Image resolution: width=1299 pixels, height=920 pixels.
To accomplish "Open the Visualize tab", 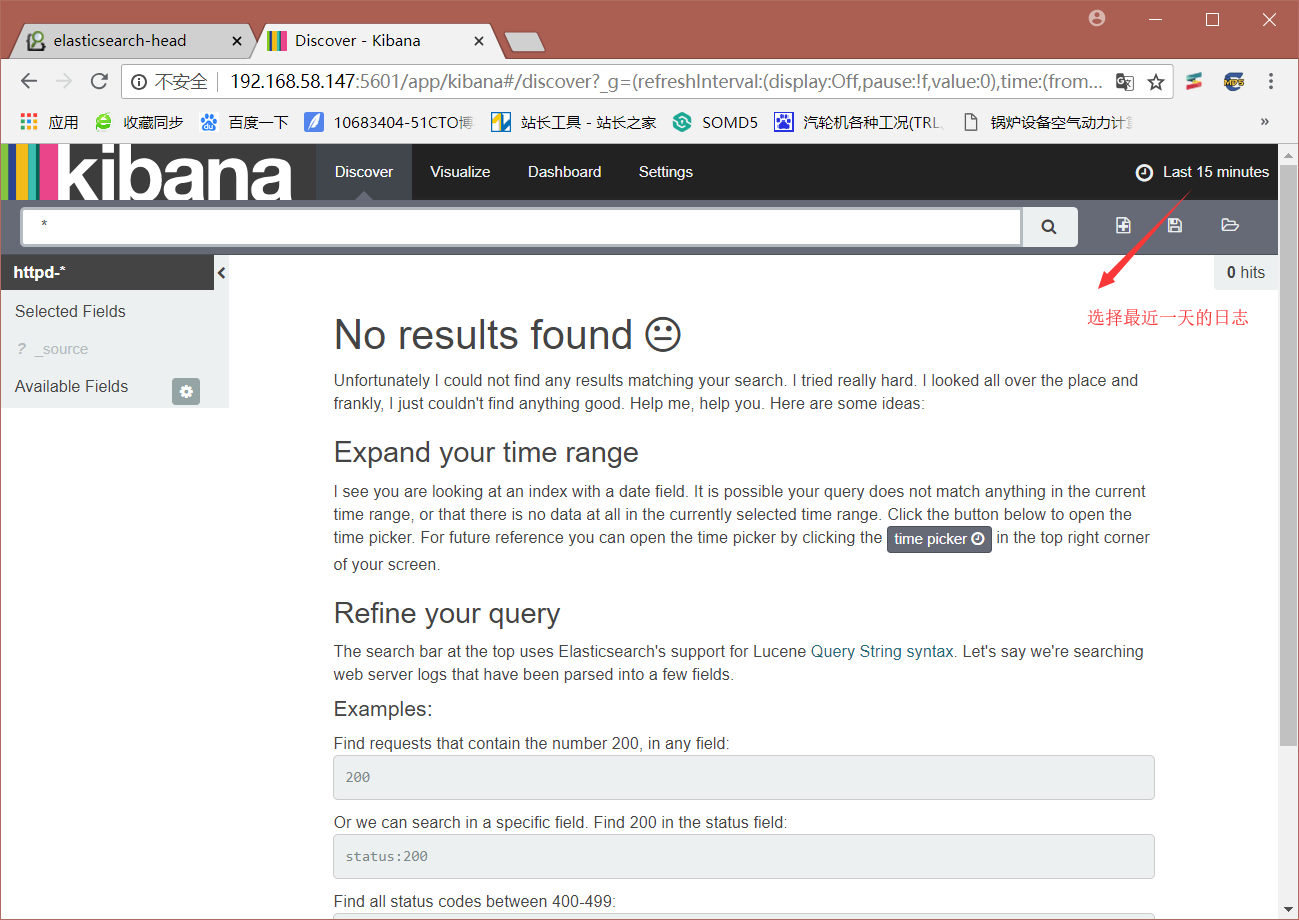I will (x=460, y=172).
